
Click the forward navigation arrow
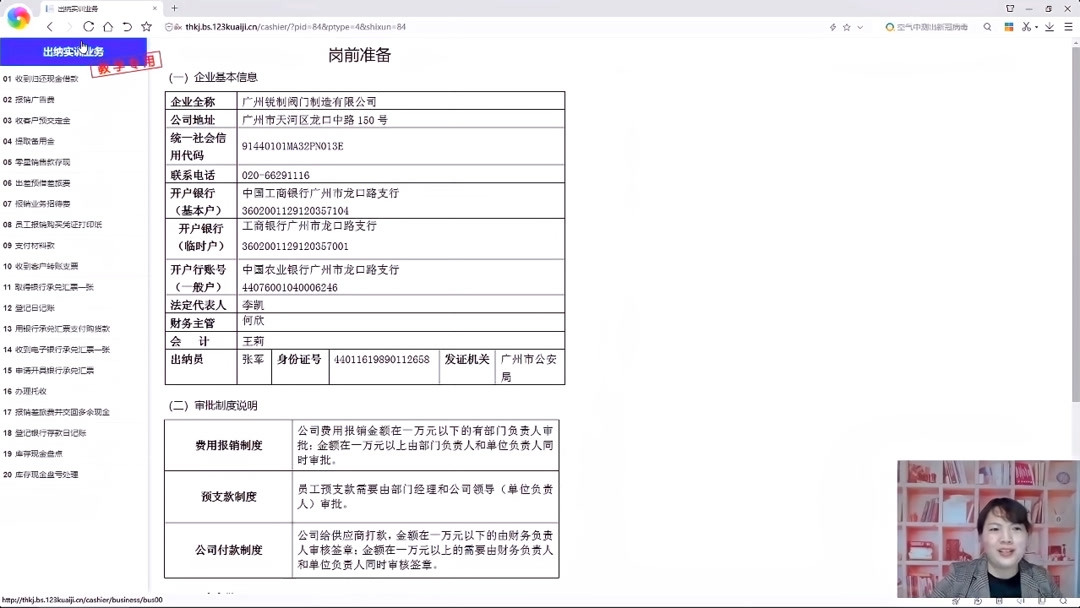[x=69, y=27]
